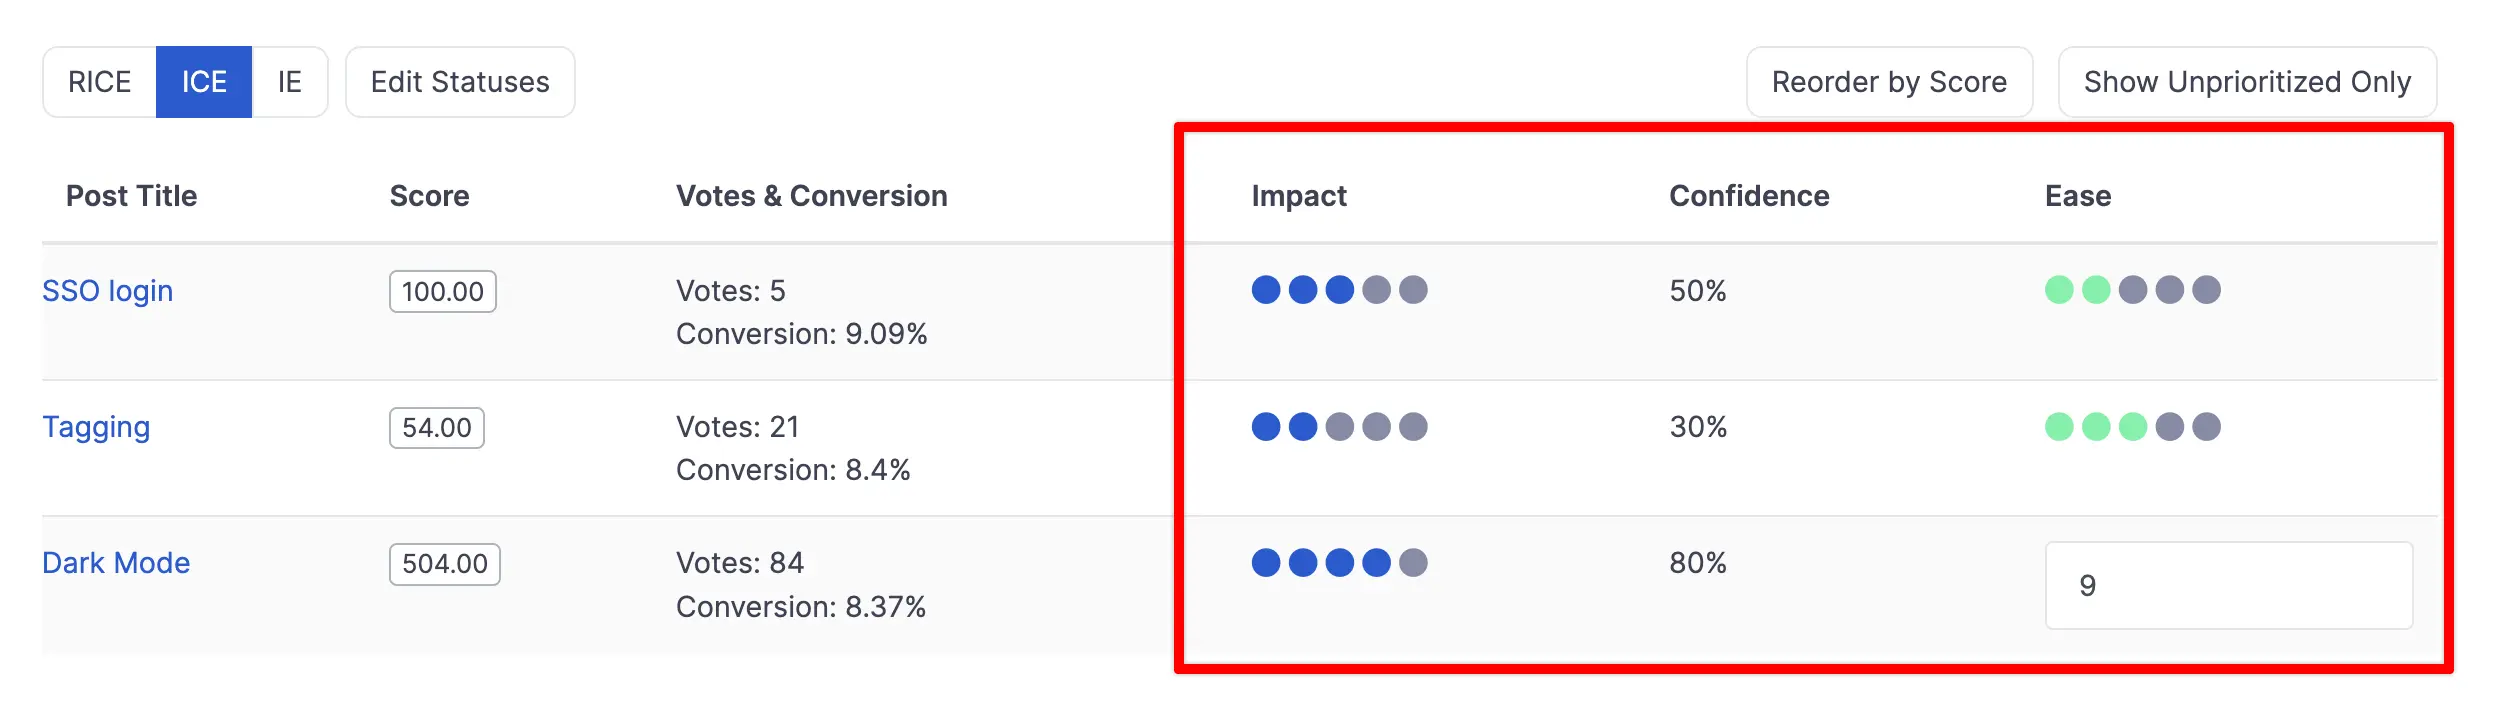Screen dimensions: 2504x702
Task: Set Tagging ease to fifth dot
Action: 2206,427
